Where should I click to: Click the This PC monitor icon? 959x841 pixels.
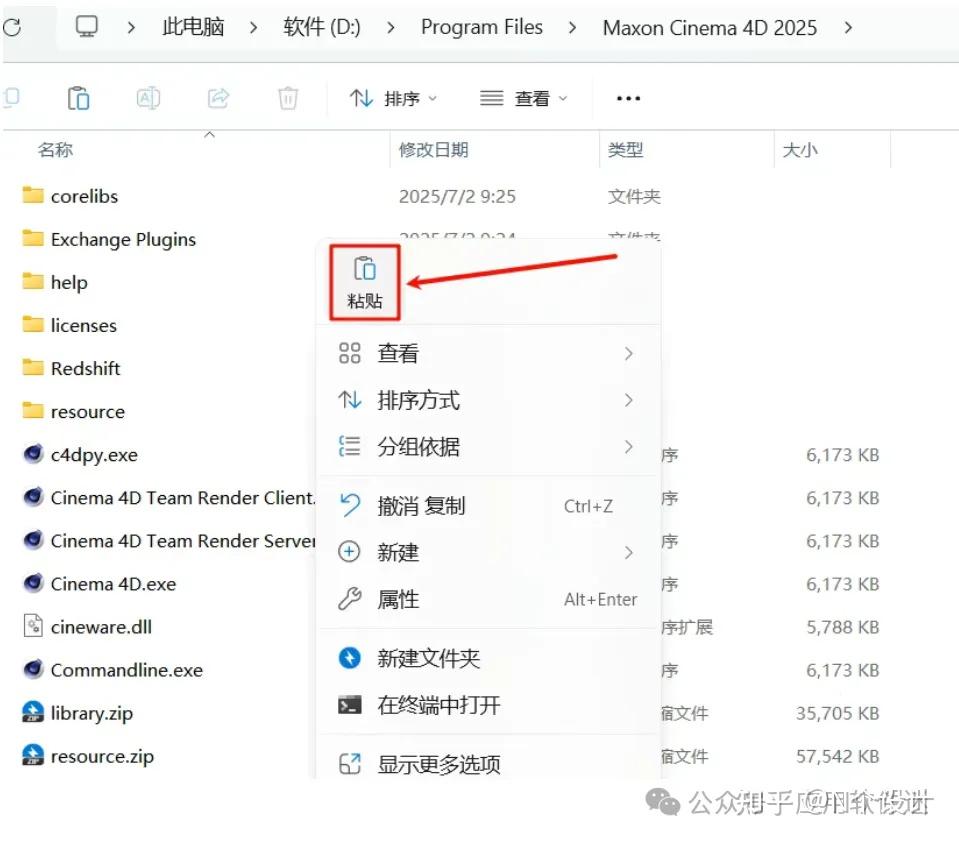pyautogui.click(x=86, y=26)
